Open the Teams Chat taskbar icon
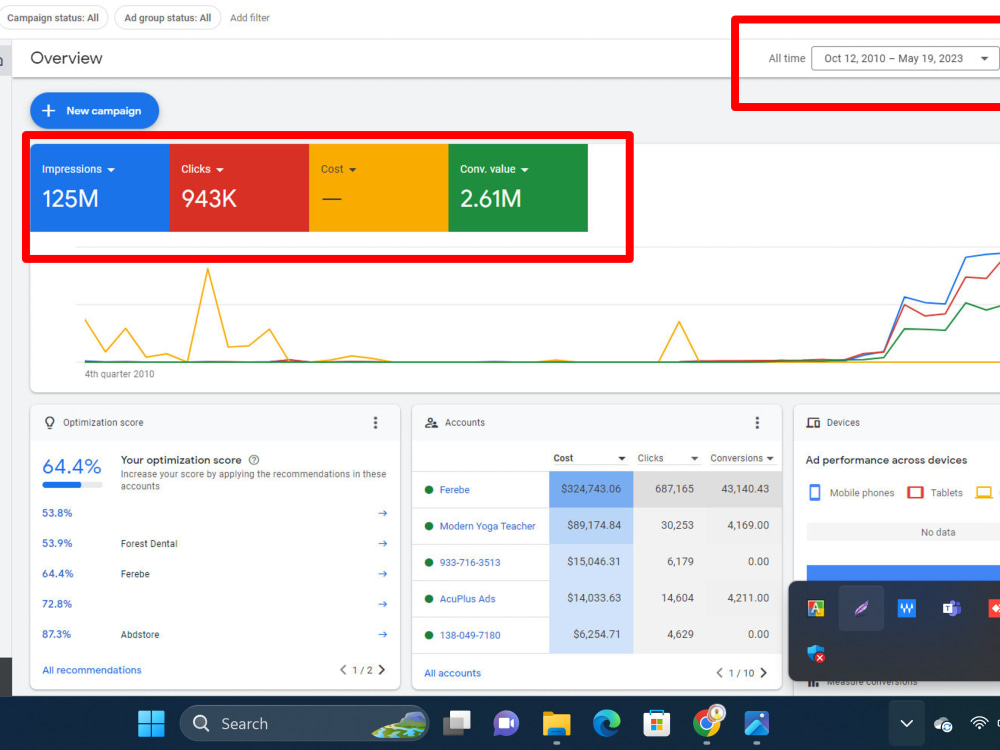Screen dimensions: 1000x750 pos(506,723)
